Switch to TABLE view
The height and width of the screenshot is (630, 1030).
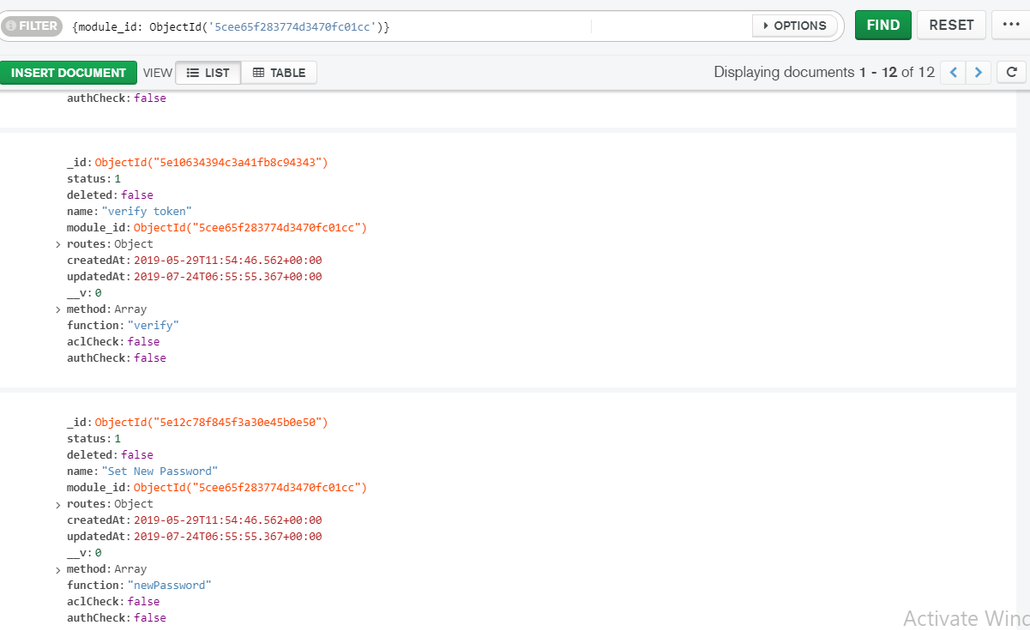pyautogui.click(x=279, y=73)
